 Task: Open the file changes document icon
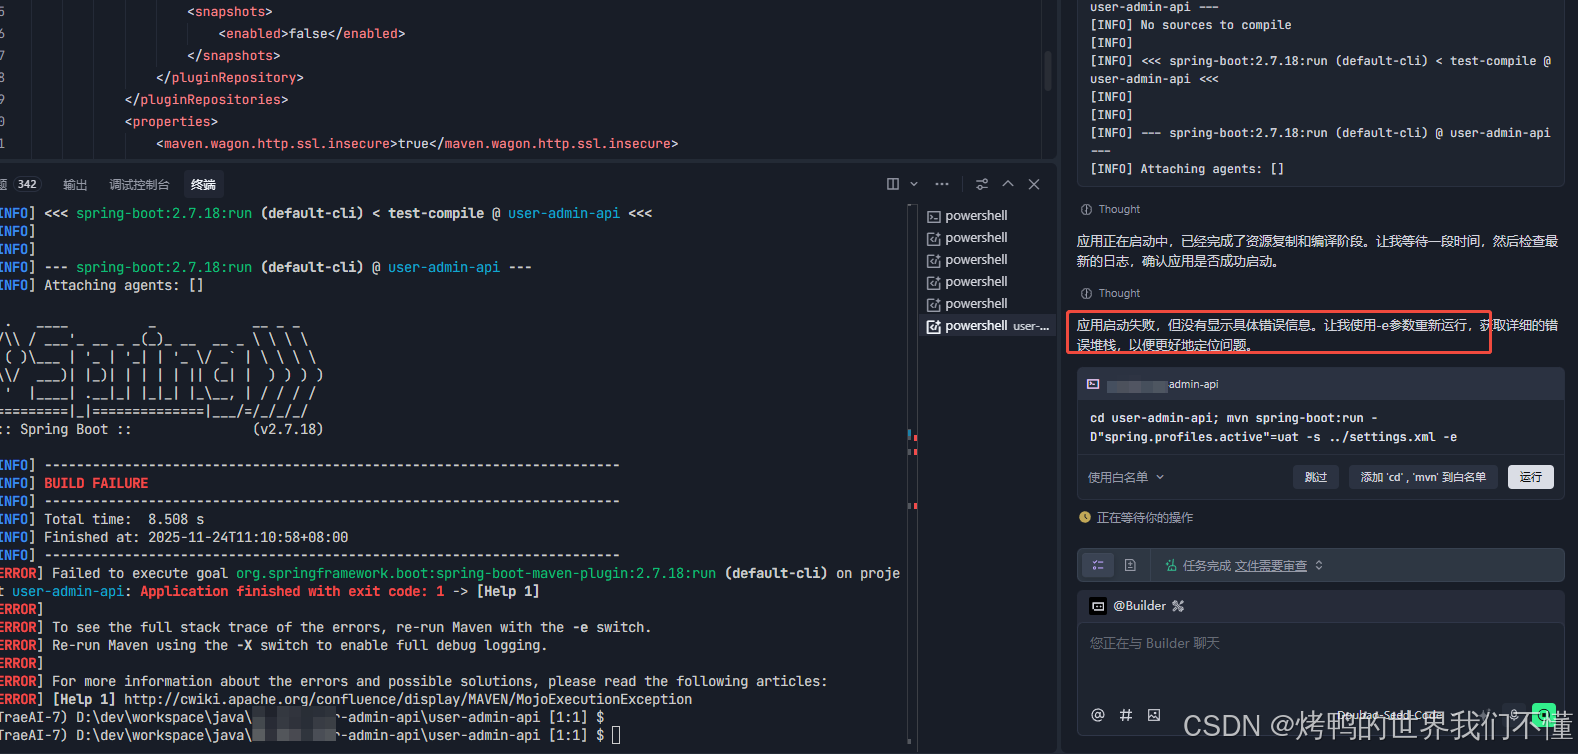coord(1130,565)
